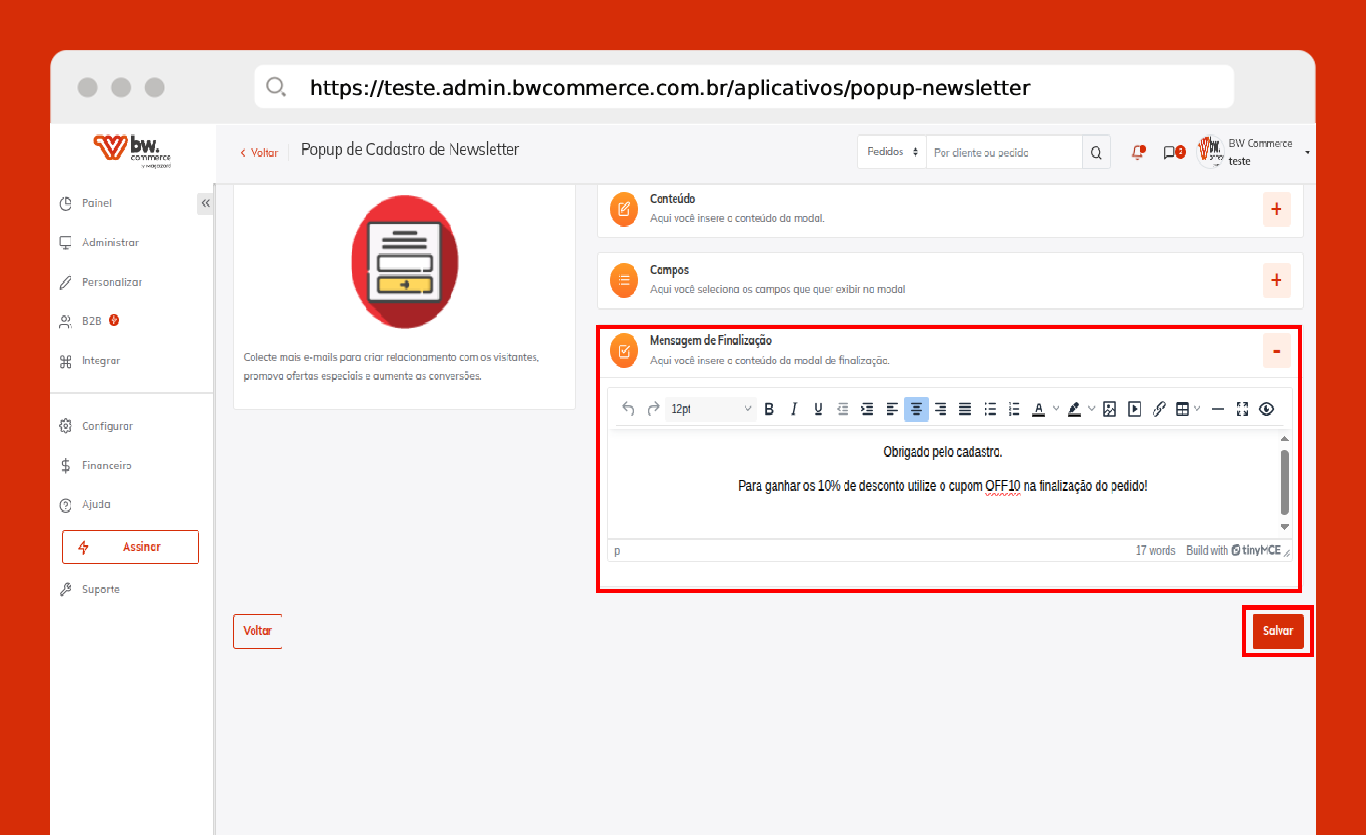Image resolution: width=1366 pixels, height=835 pixels.
Task: Click the insert link icon
Action: point(1160,409)
